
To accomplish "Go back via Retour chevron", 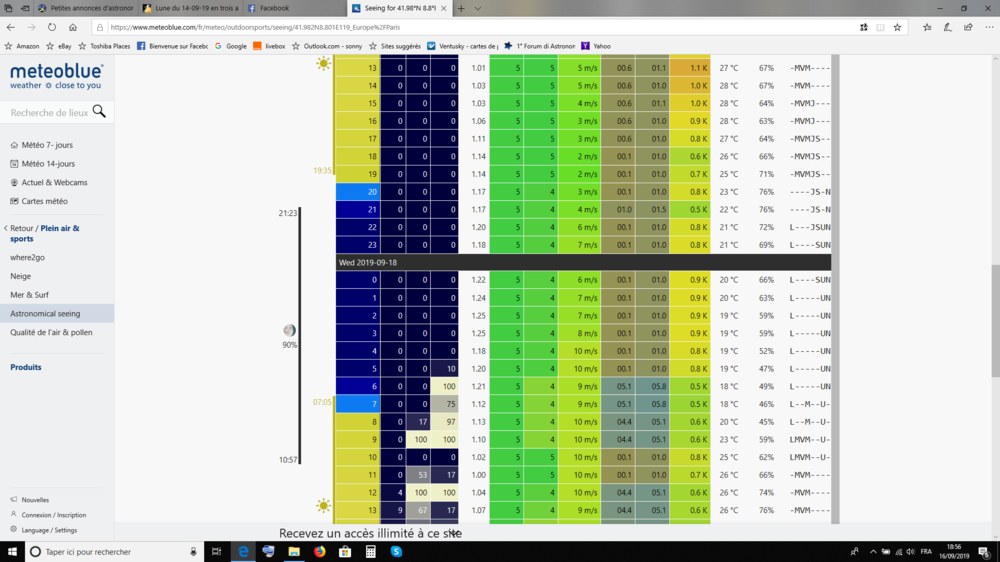I will [6, 228].
